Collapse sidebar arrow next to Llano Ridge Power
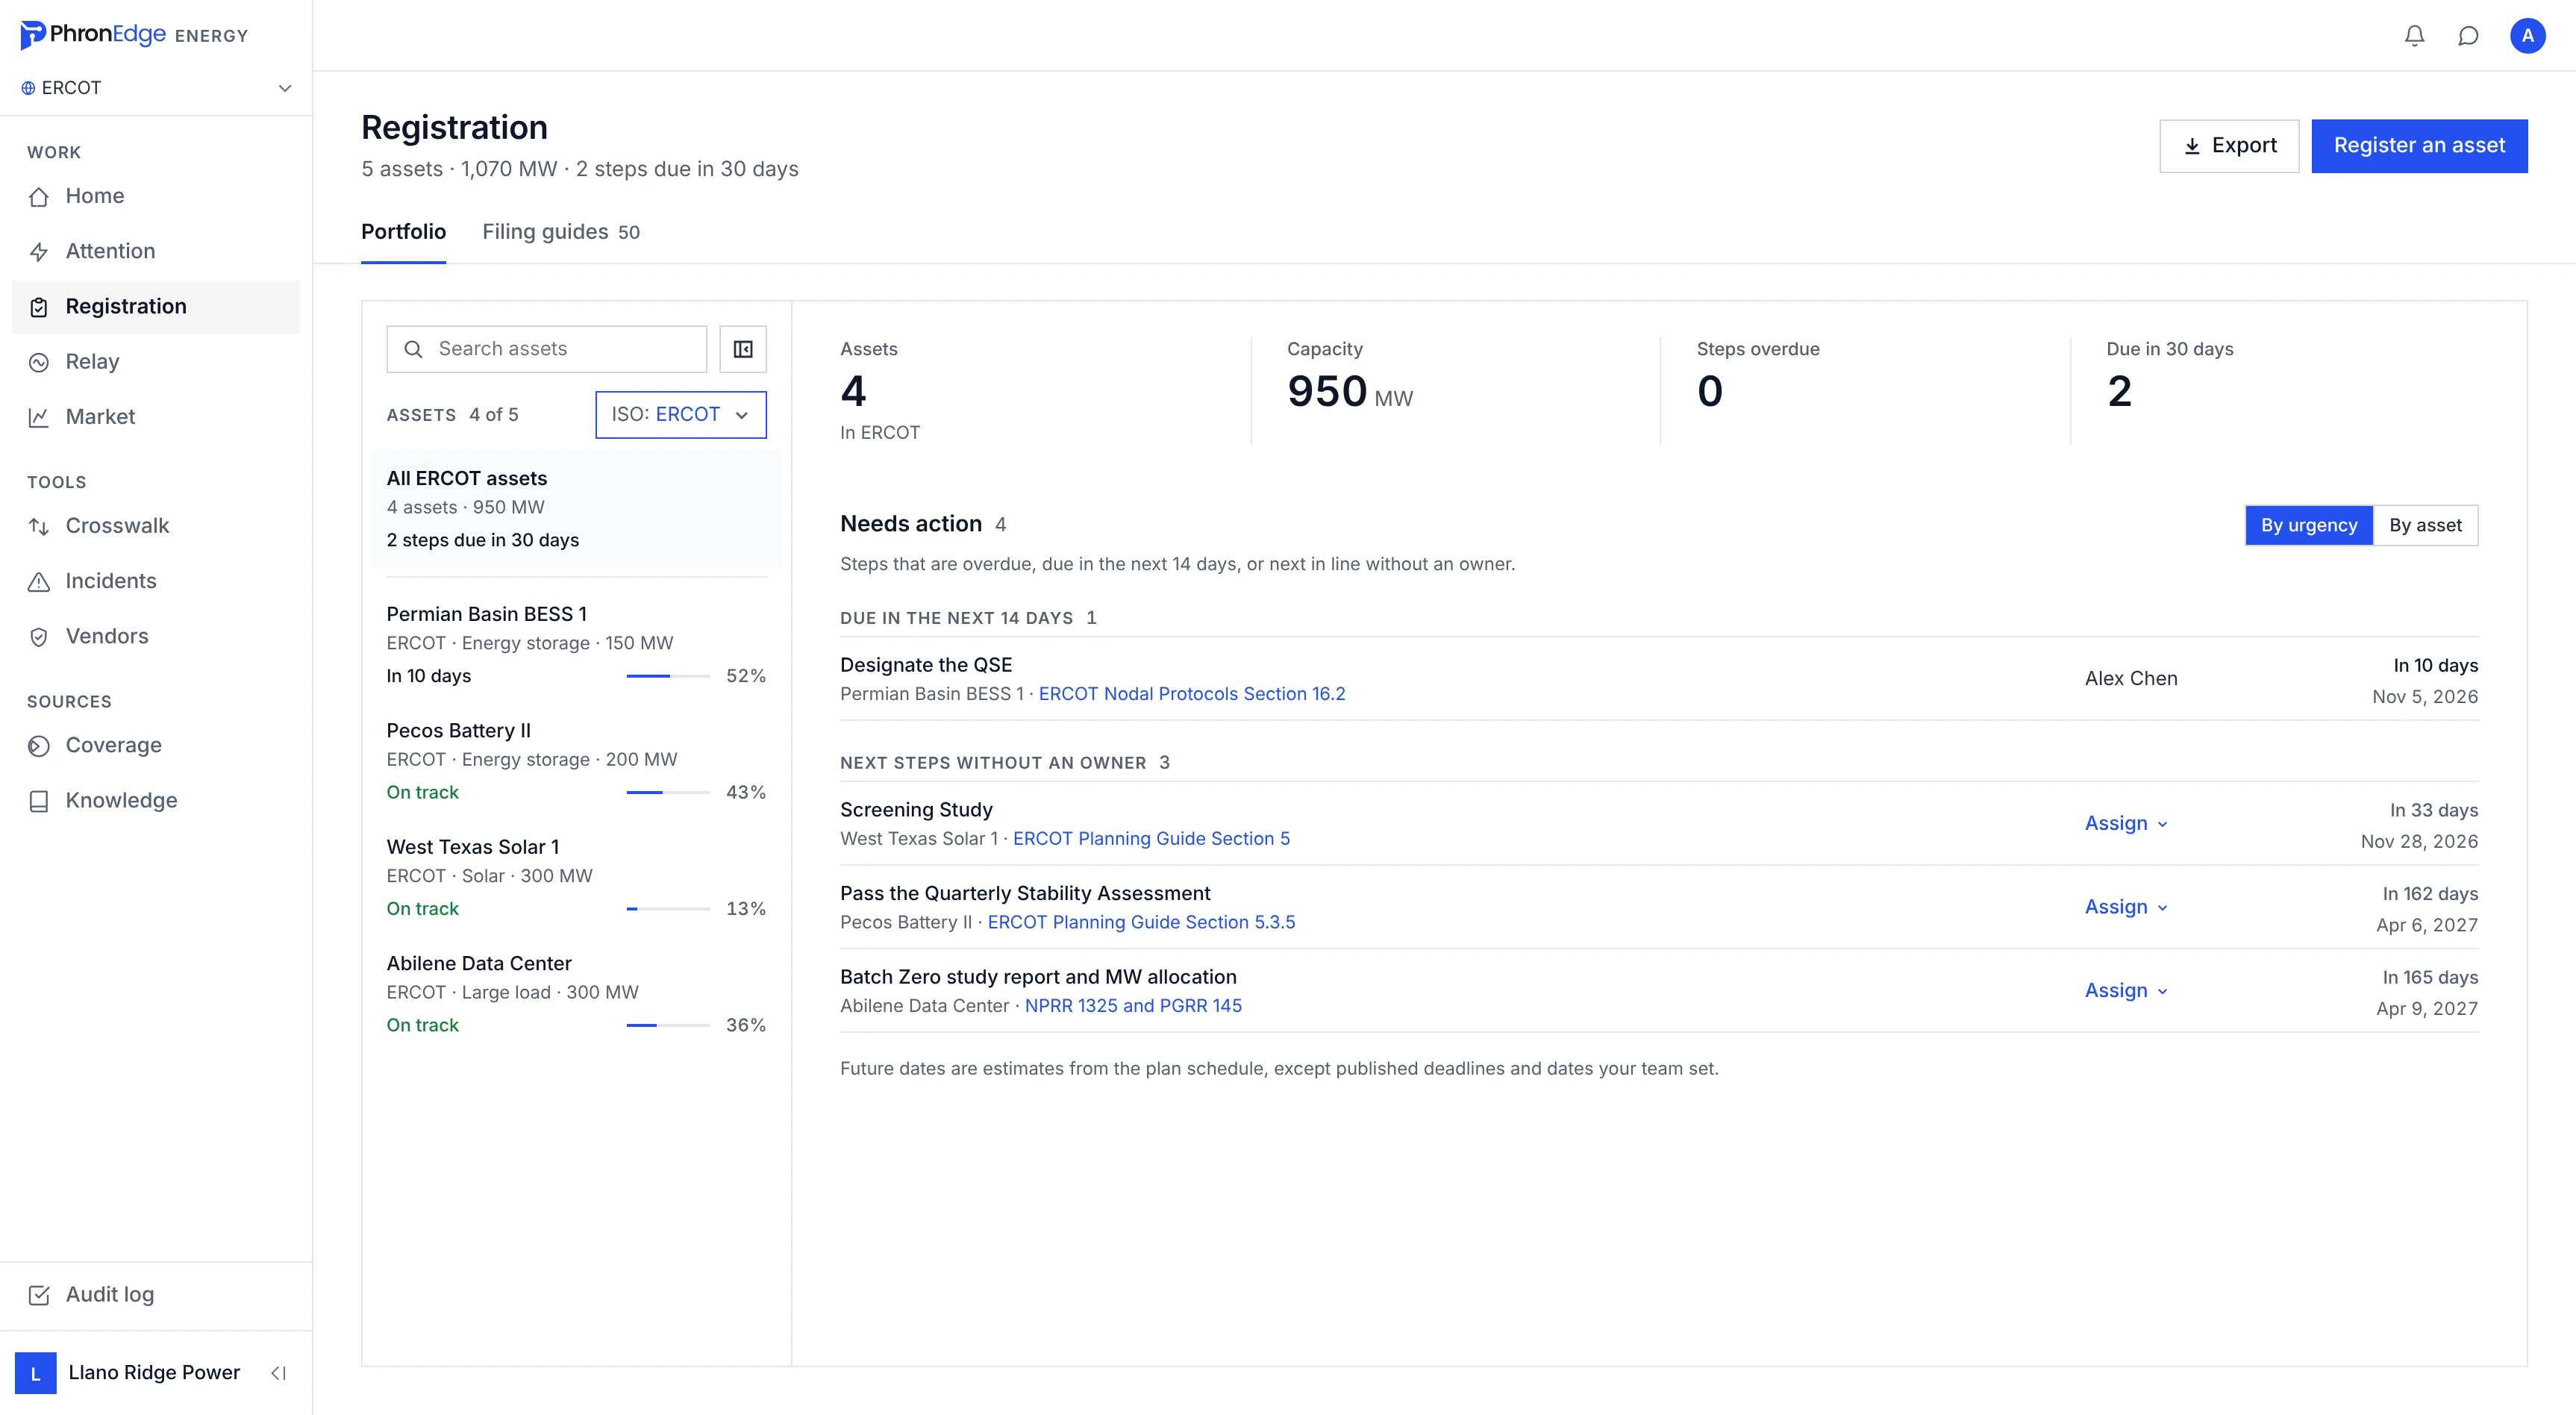 (279, 1373)
